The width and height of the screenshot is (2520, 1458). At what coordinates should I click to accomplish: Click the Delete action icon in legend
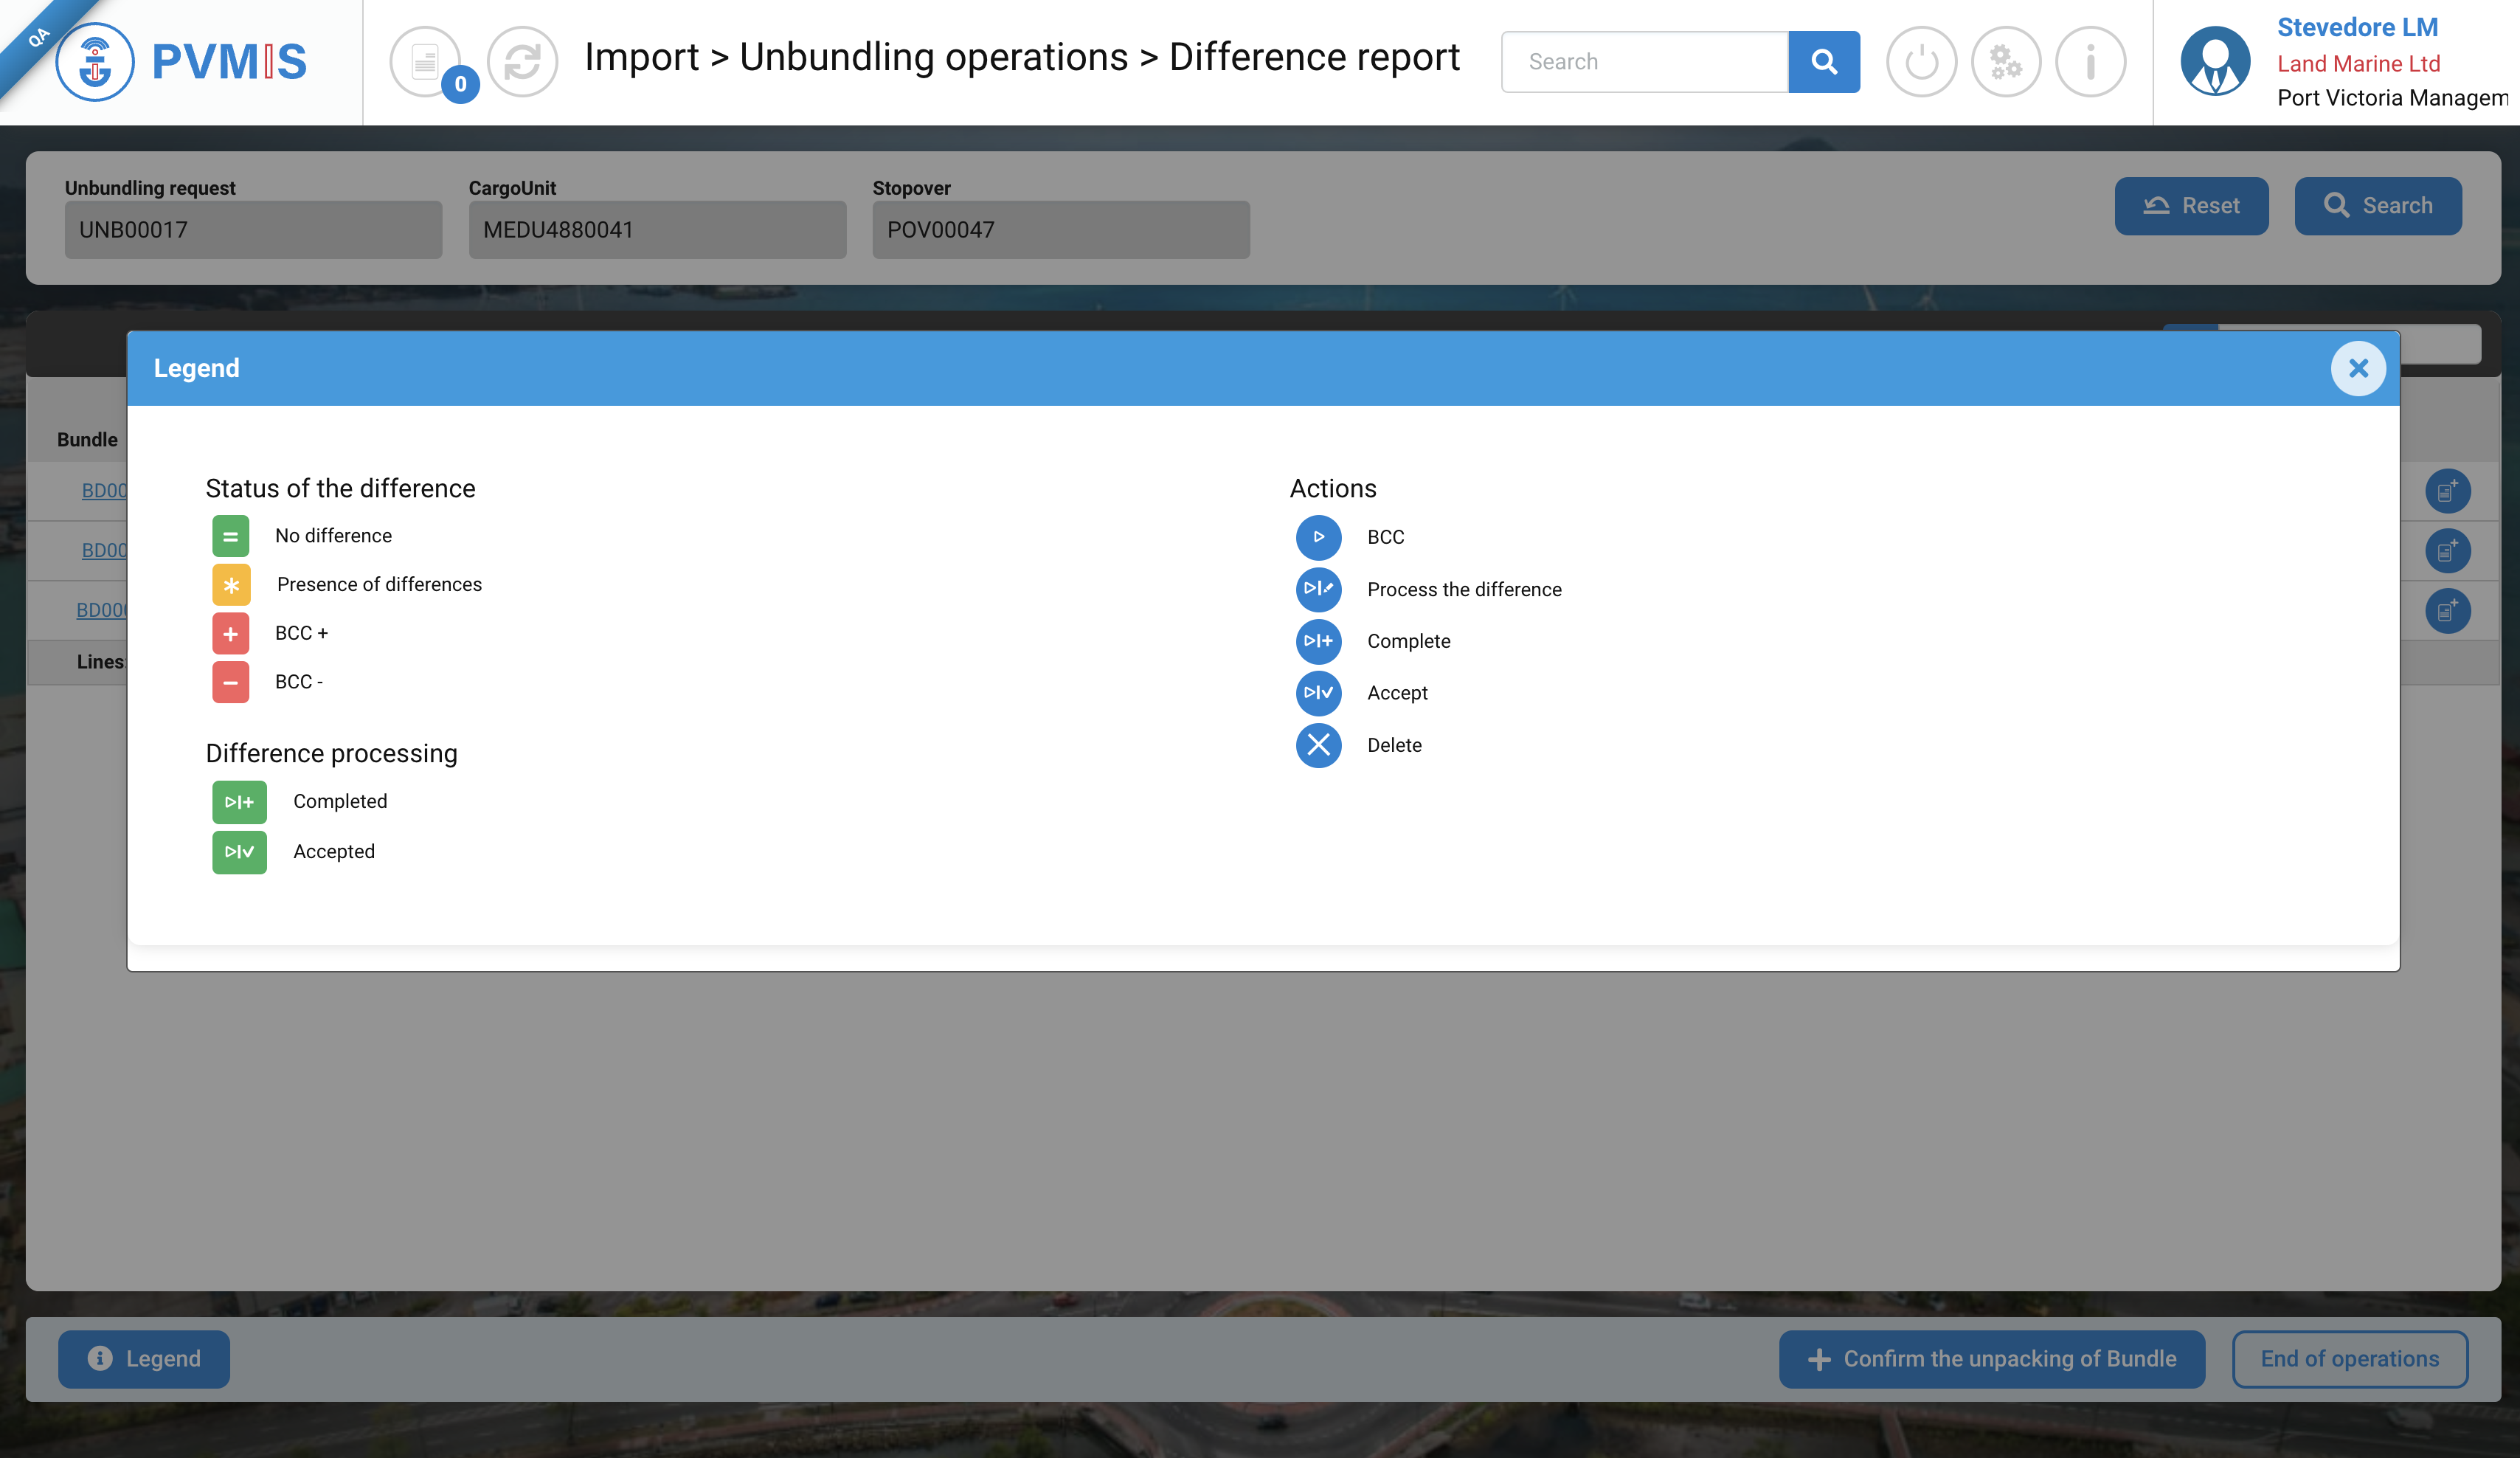click(1318, 745)
